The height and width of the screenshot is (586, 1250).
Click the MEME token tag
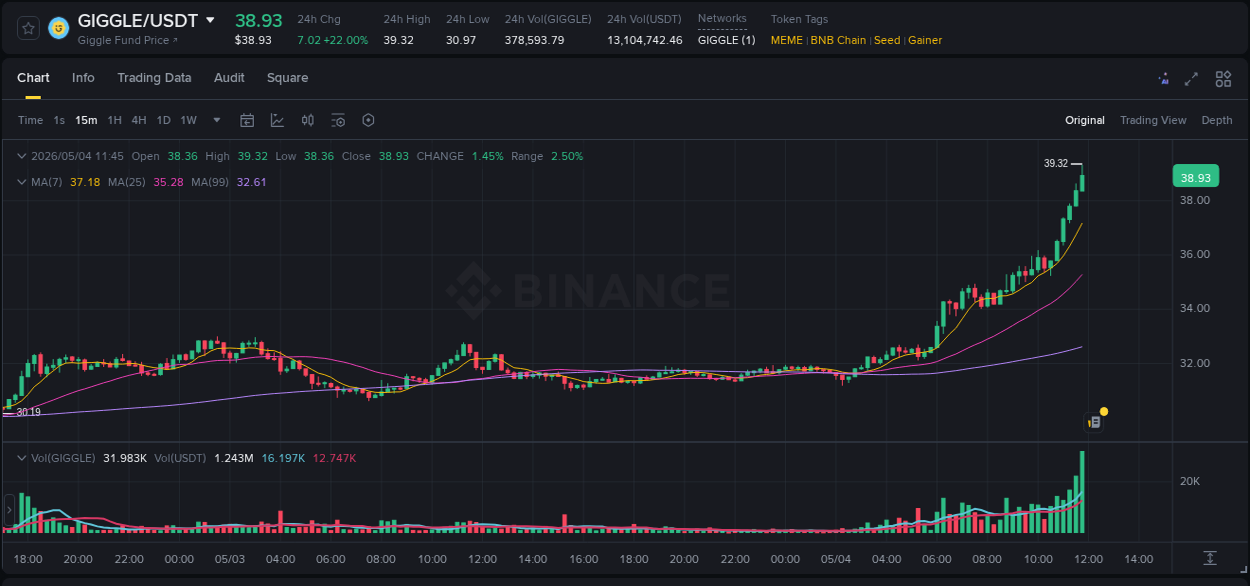787,40
